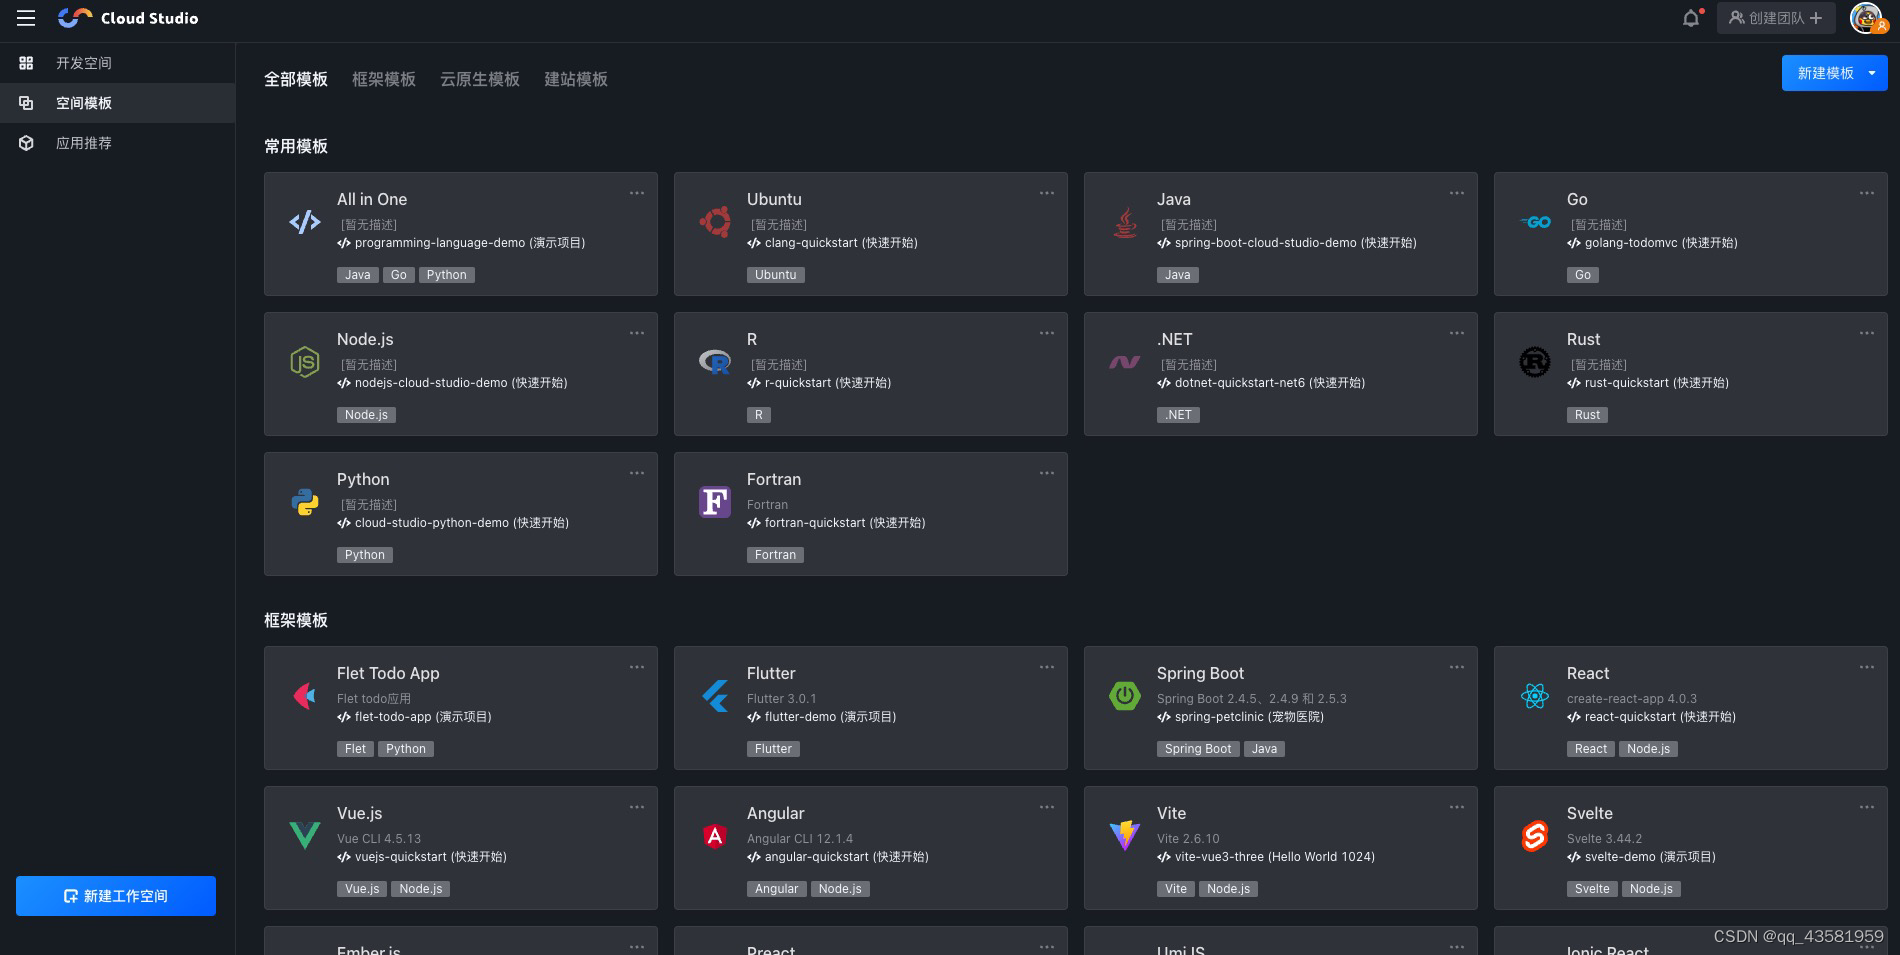The height and width of the screenshot is (955, 1900).
Task: Open the notifications bell
Action: tap(1691, 18)
